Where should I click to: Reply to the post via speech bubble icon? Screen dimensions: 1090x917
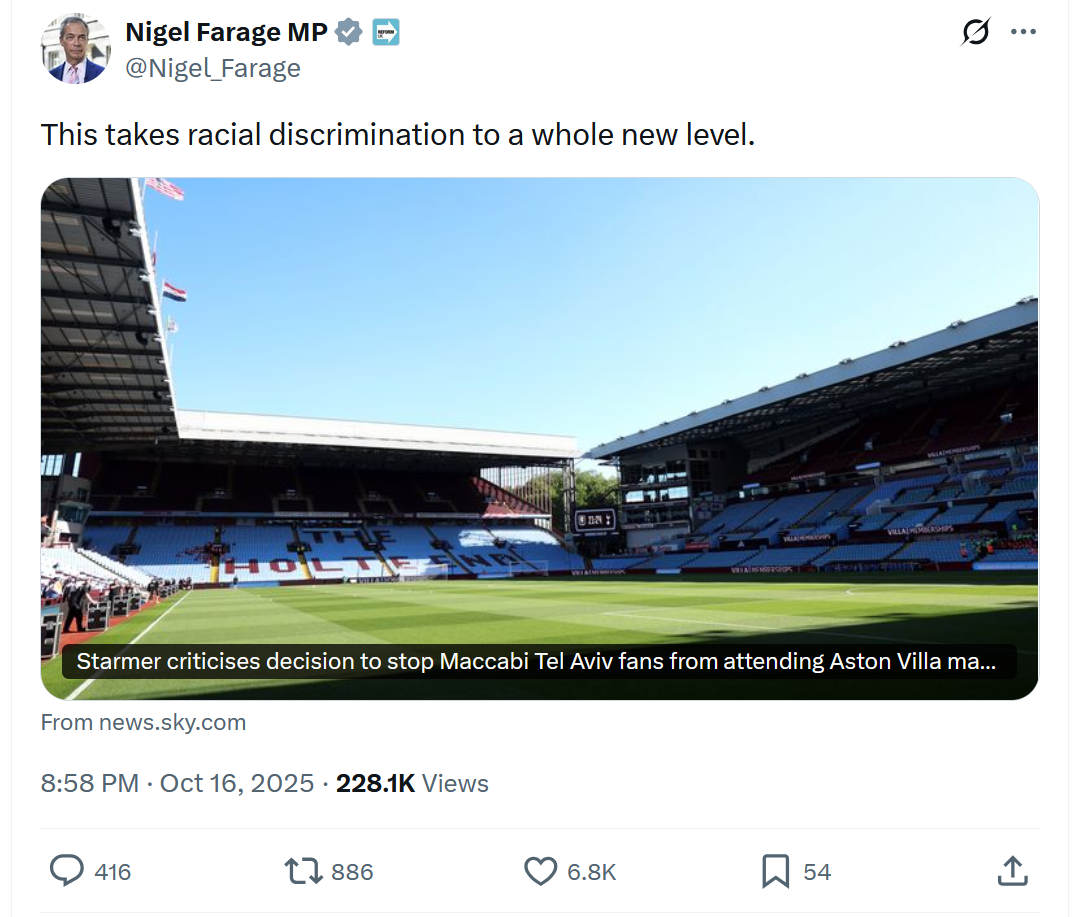pos(67,871)
